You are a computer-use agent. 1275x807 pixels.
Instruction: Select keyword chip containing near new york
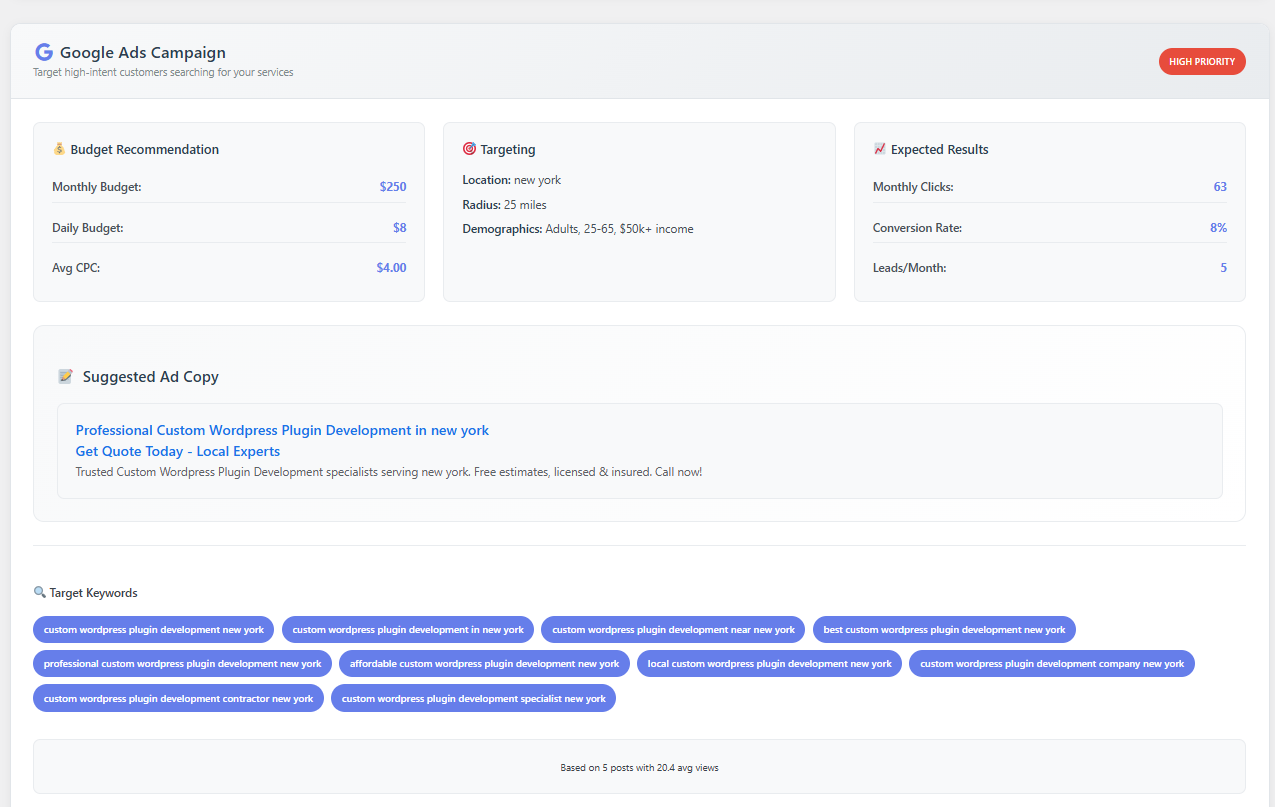pos(673,630)
